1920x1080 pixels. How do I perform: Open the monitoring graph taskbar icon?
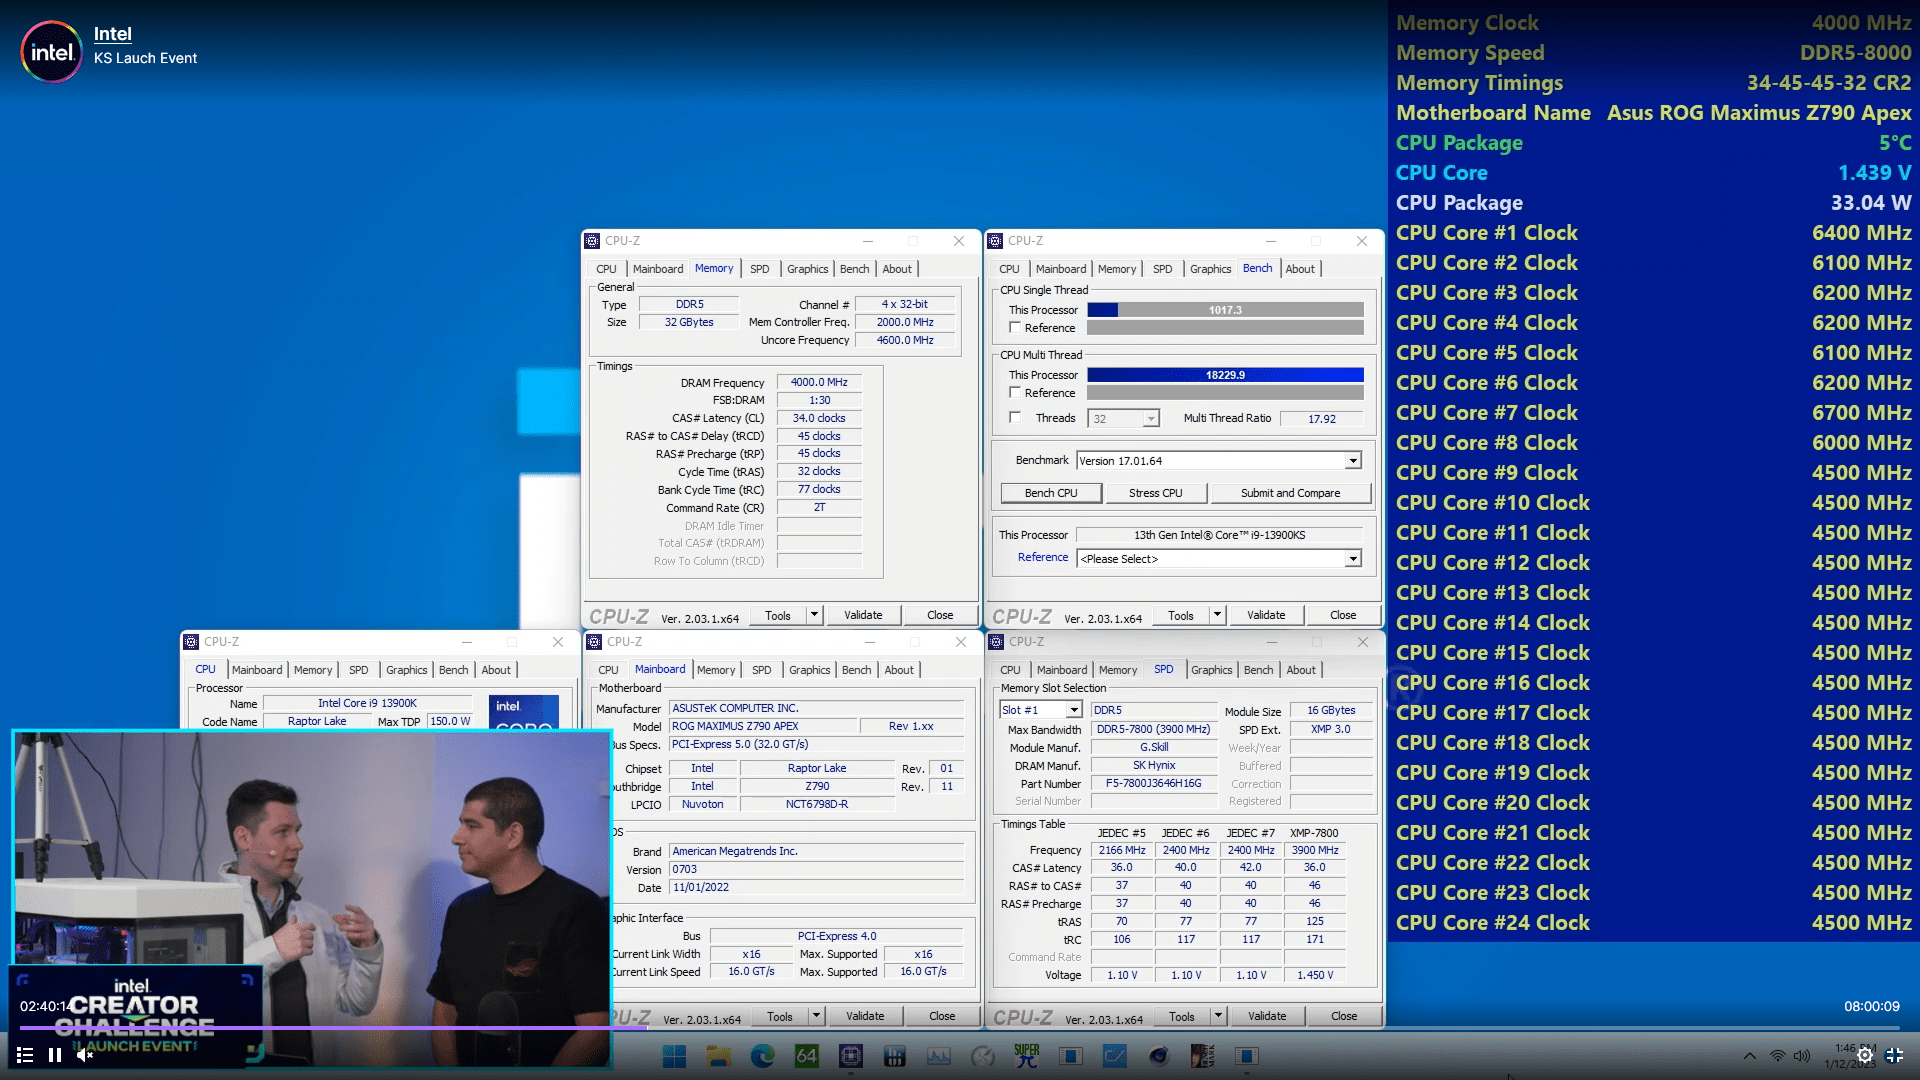coord(939,1056)
